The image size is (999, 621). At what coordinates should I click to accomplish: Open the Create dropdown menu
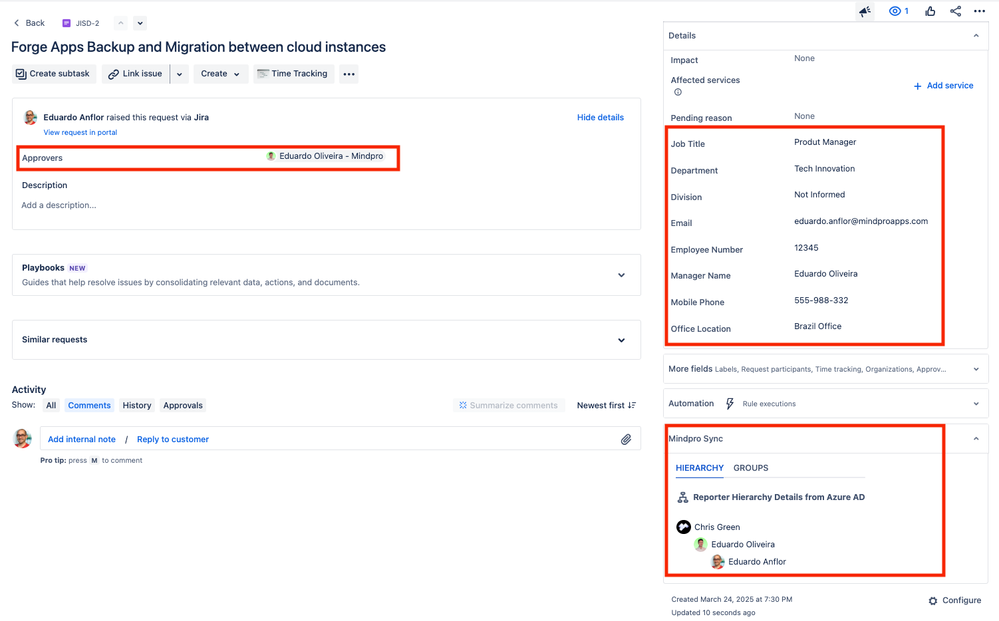point(220,74)
